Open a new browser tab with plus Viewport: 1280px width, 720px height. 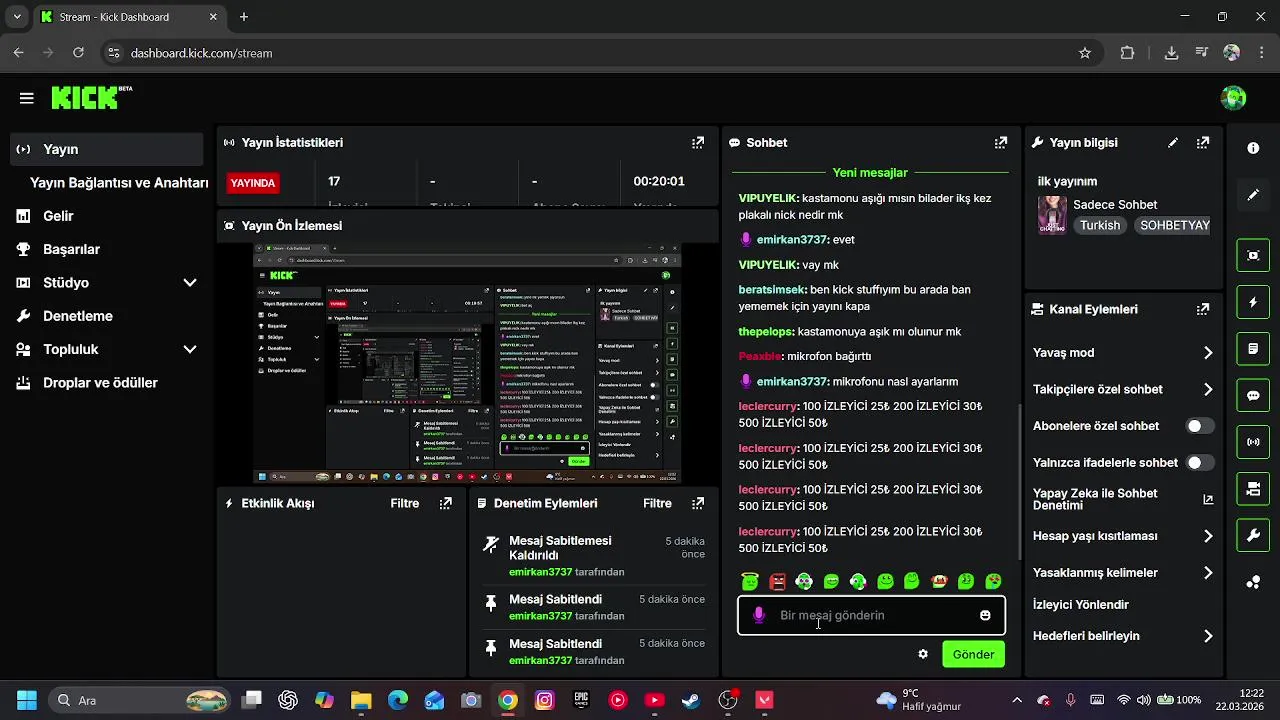tap(244, 17)
